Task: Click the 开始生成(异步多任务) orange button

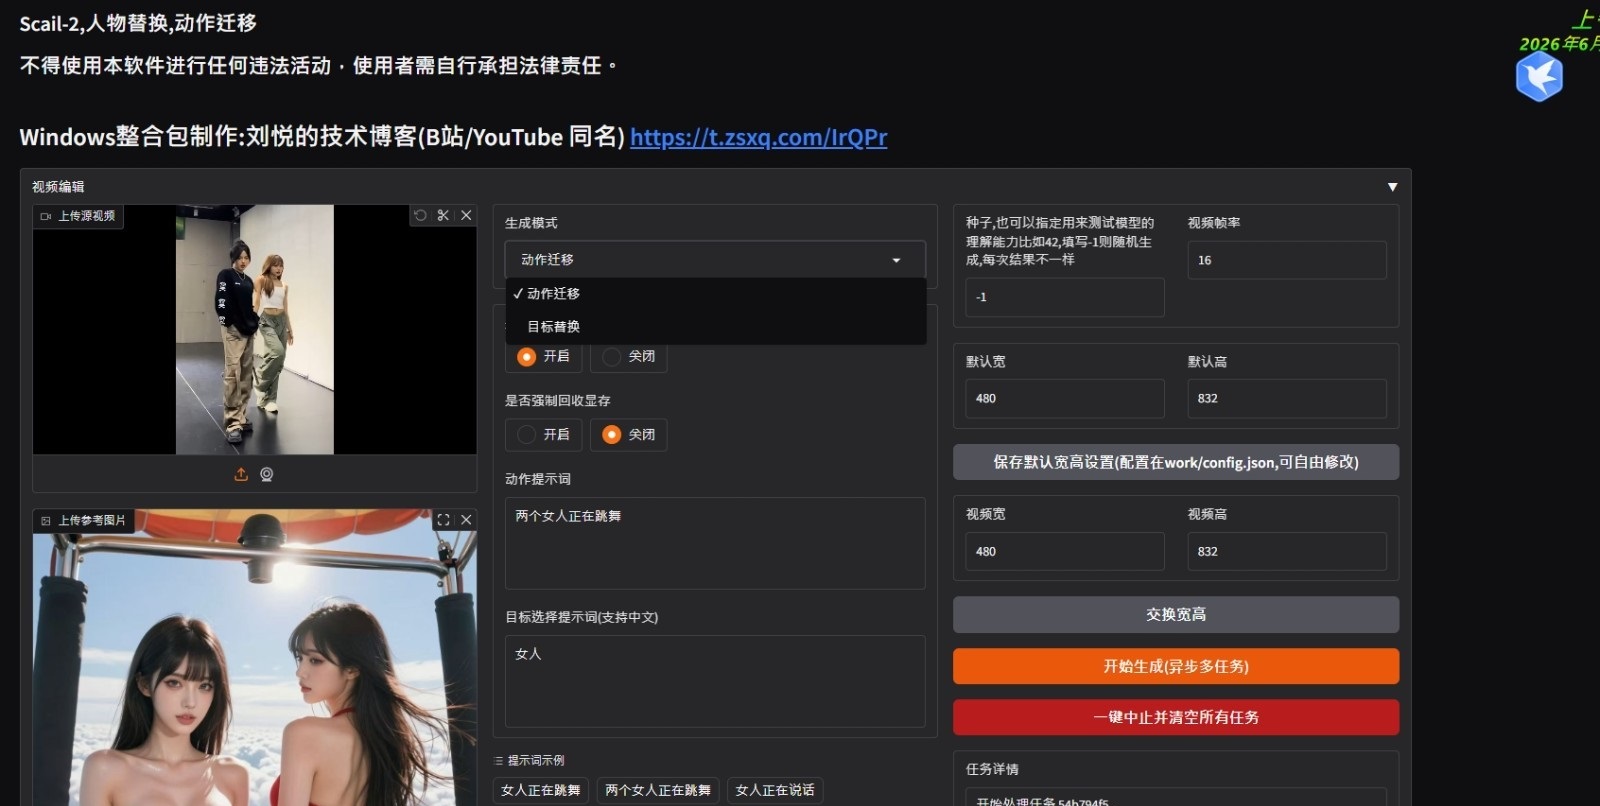Action: (x=1176, y=666)
